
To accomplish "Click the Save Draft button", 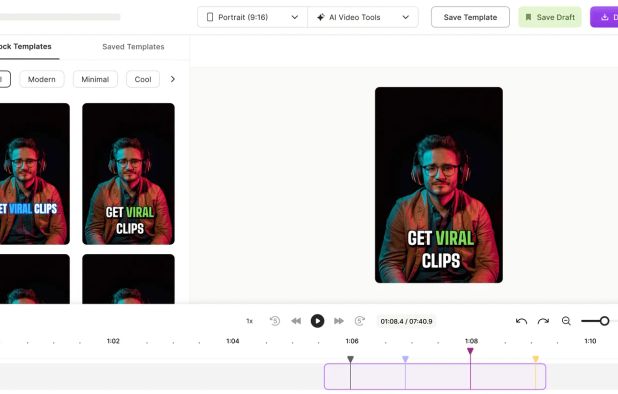I will tap(550, 17).
